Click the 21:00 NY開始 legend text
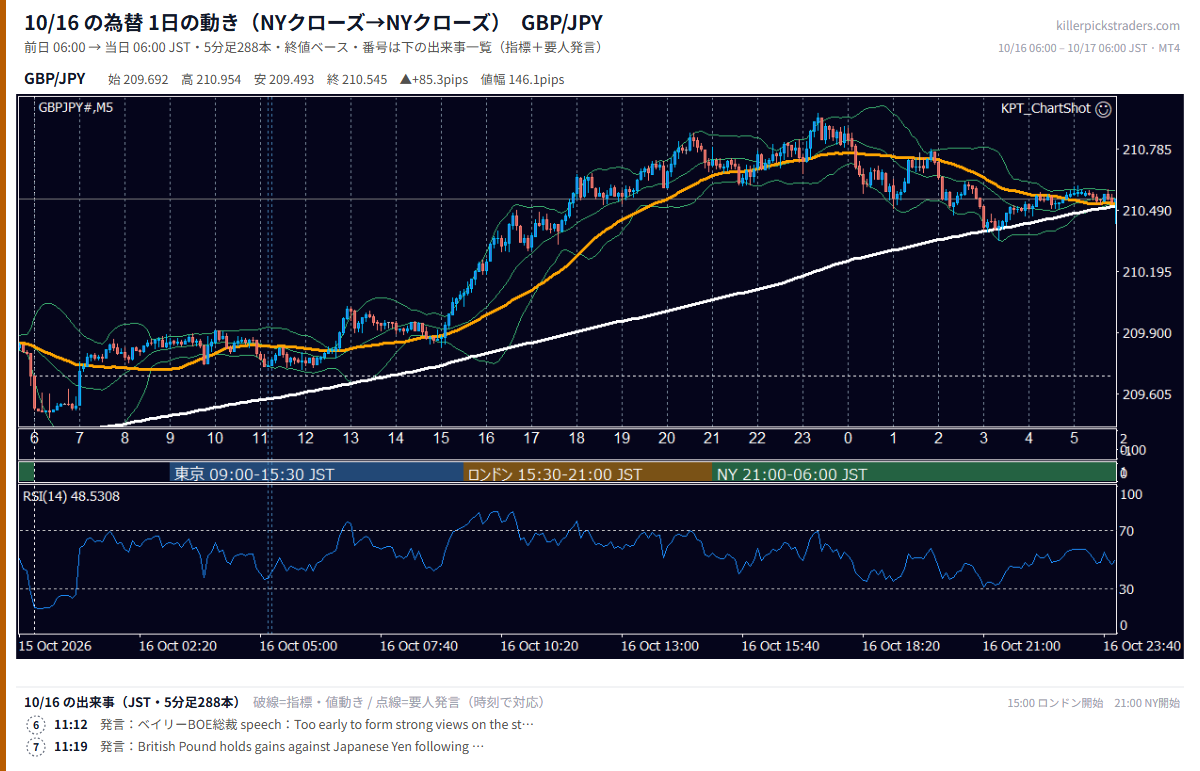 point(1148,703)
